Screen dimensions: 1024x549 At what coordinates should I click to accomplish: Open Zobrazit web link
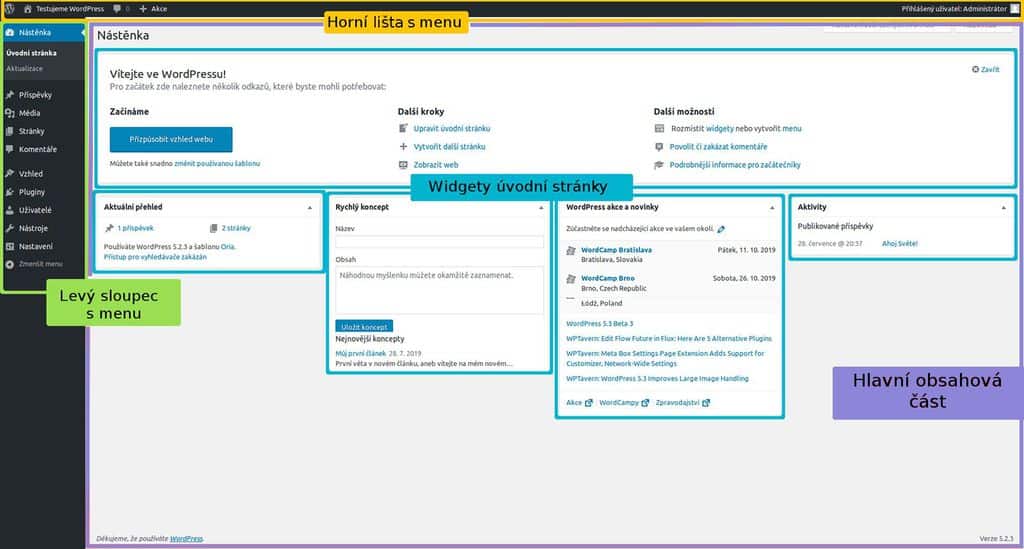pos(436,165)
